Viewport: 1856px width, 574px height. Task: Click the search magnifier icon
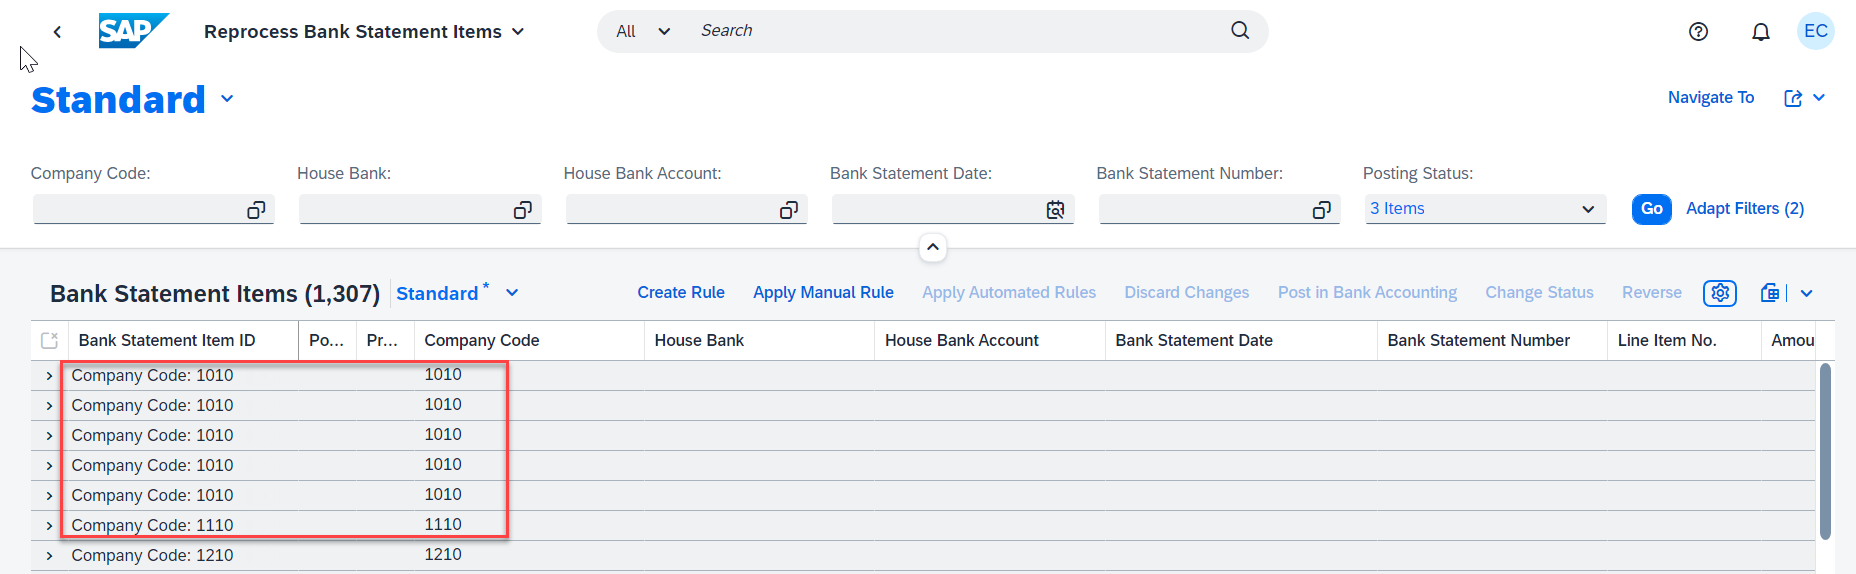coord(1240,30)
